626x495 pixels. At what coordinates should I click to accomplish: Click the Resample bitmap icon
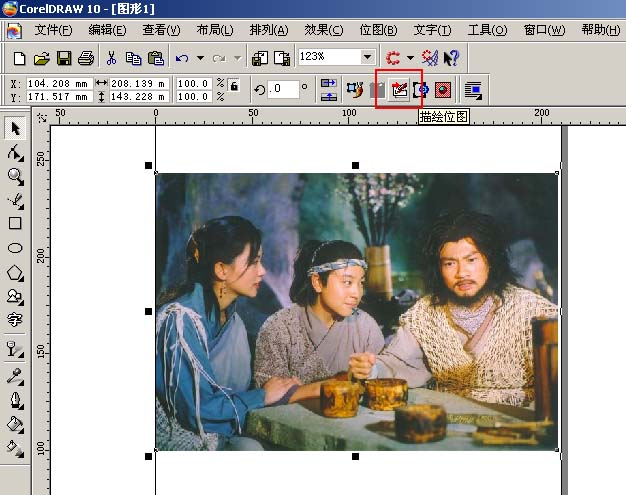tap(421, 89)
